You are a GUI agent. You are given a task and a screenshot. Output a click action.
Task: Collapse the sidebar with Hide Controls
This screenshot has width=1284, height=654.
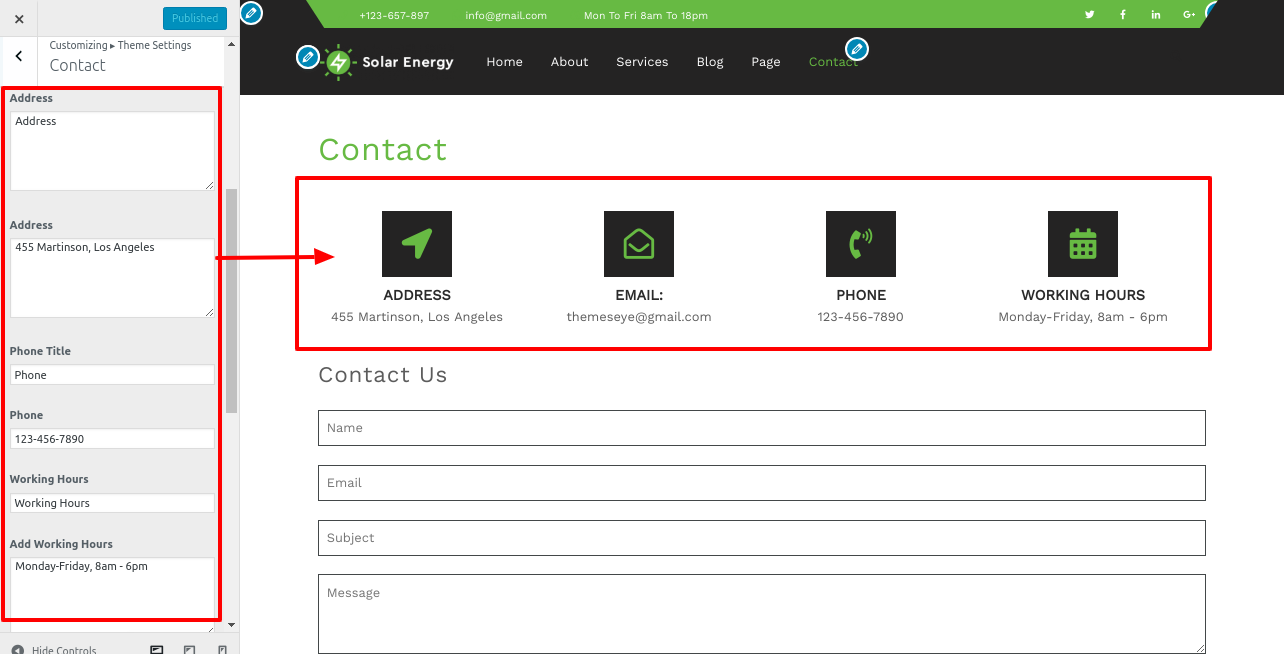[55, 649]
